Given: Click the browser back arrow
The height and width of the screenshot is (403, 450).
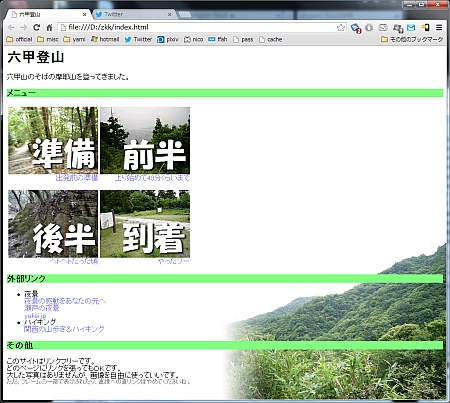Looking at the screenshot, I should pyautogui.click(x=11, y=27).
